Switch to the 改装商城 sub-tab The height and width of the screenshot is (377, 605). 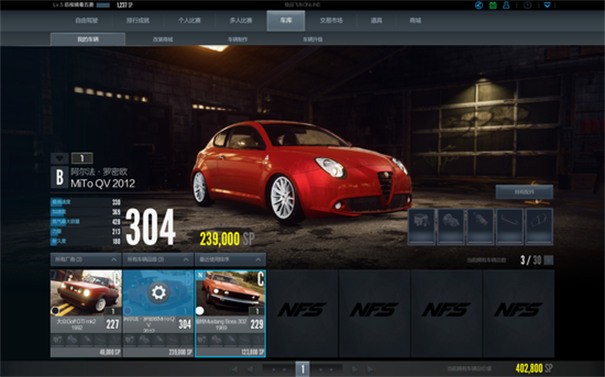(163, 39)
